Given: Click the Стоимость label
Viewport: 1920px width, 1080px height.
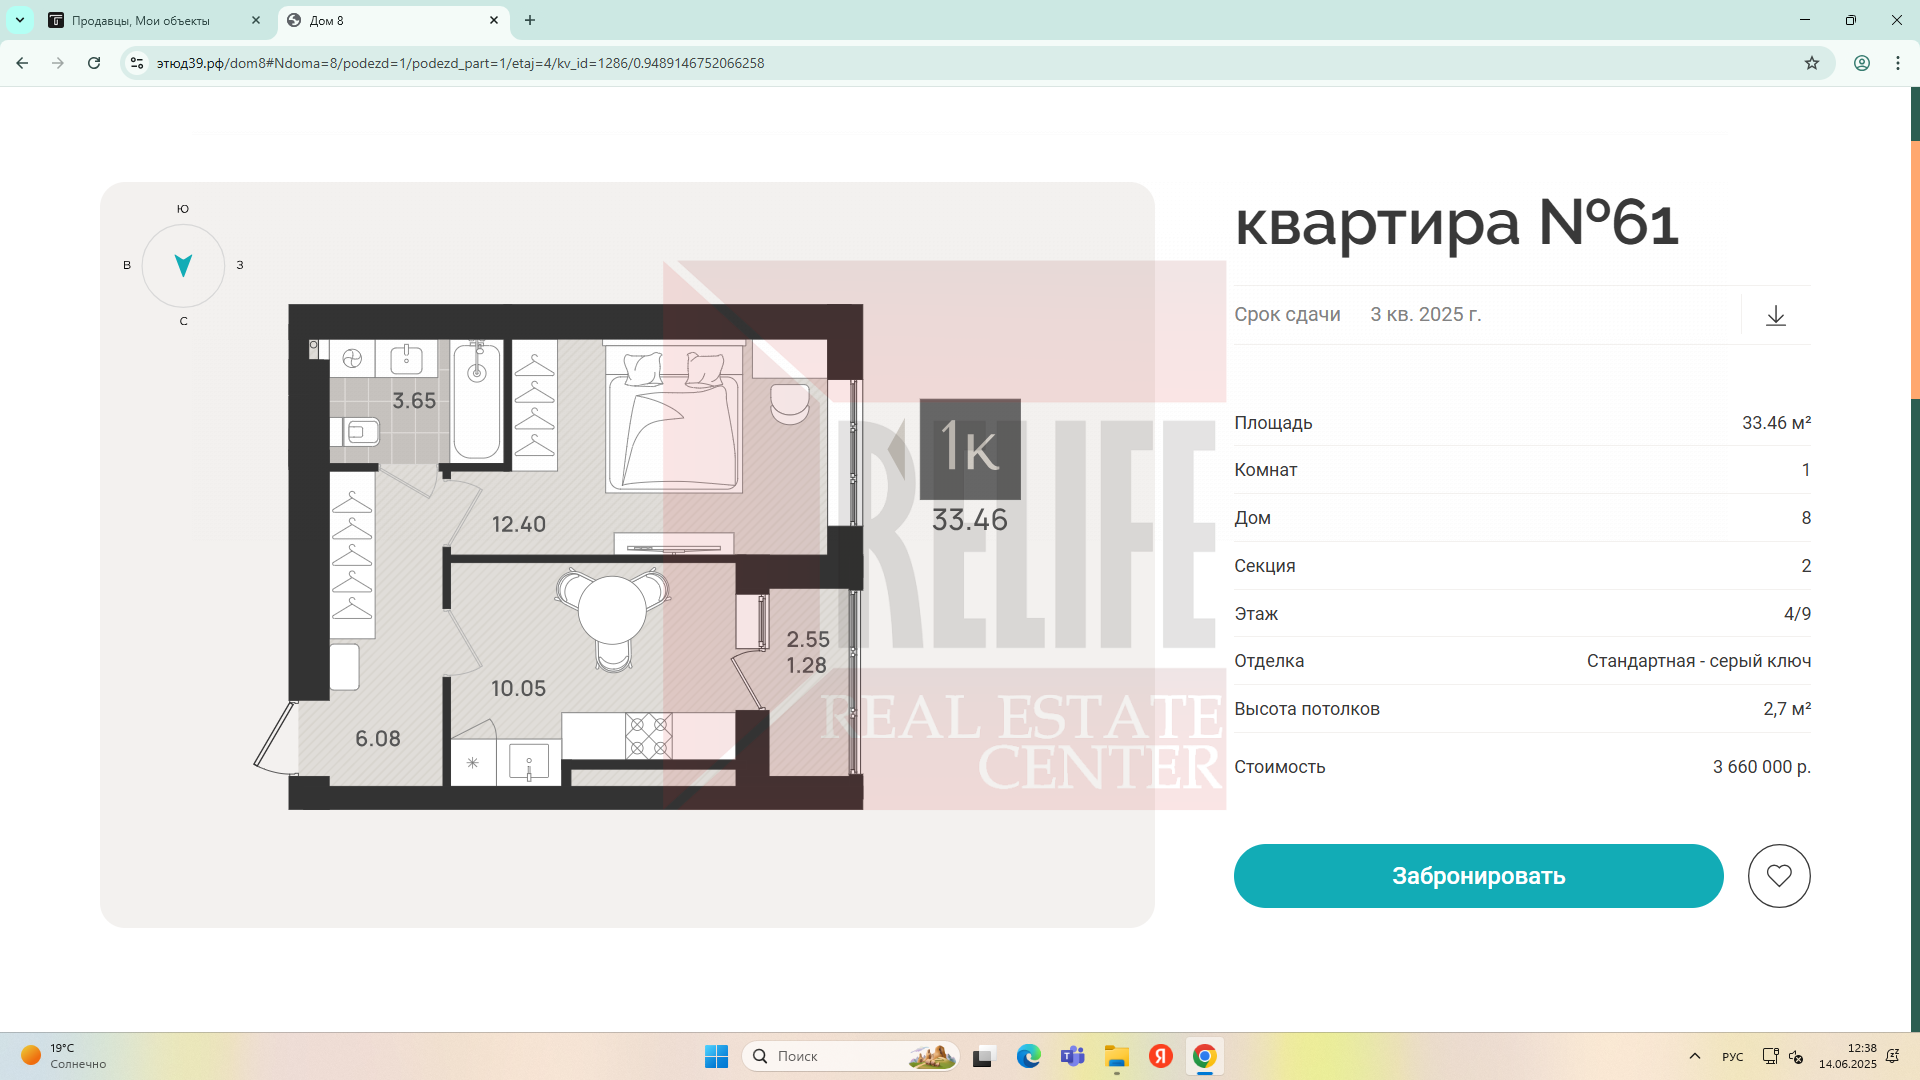Looking at the screenshot, I should coord(1279,767).
